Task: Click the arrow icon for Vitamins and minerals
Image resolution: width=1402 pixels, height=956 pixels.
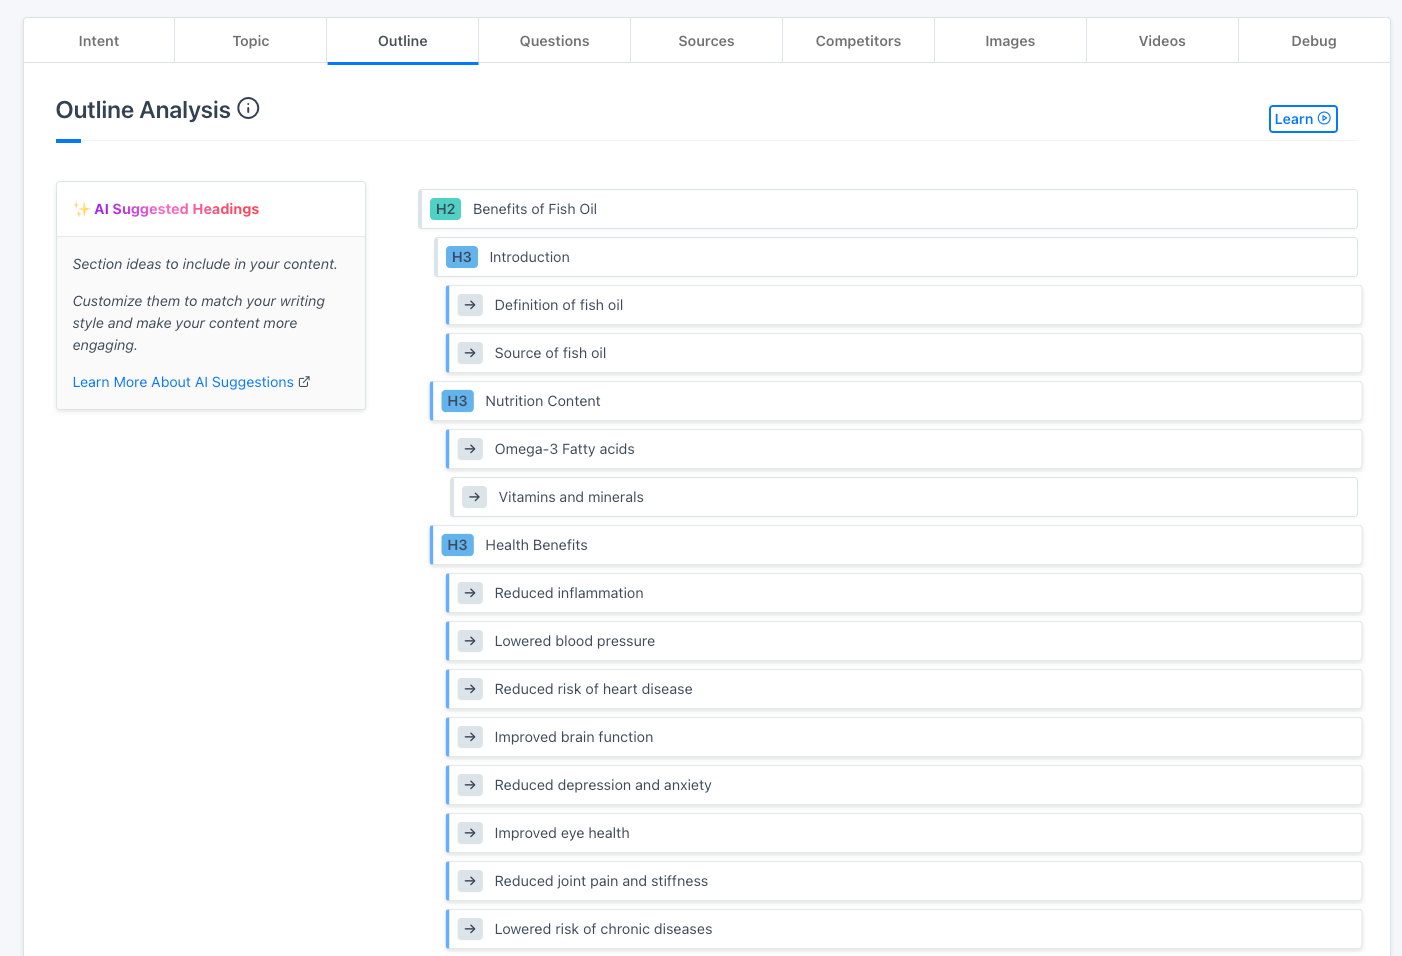Action: pyautogui.click(x=474, y=497)
